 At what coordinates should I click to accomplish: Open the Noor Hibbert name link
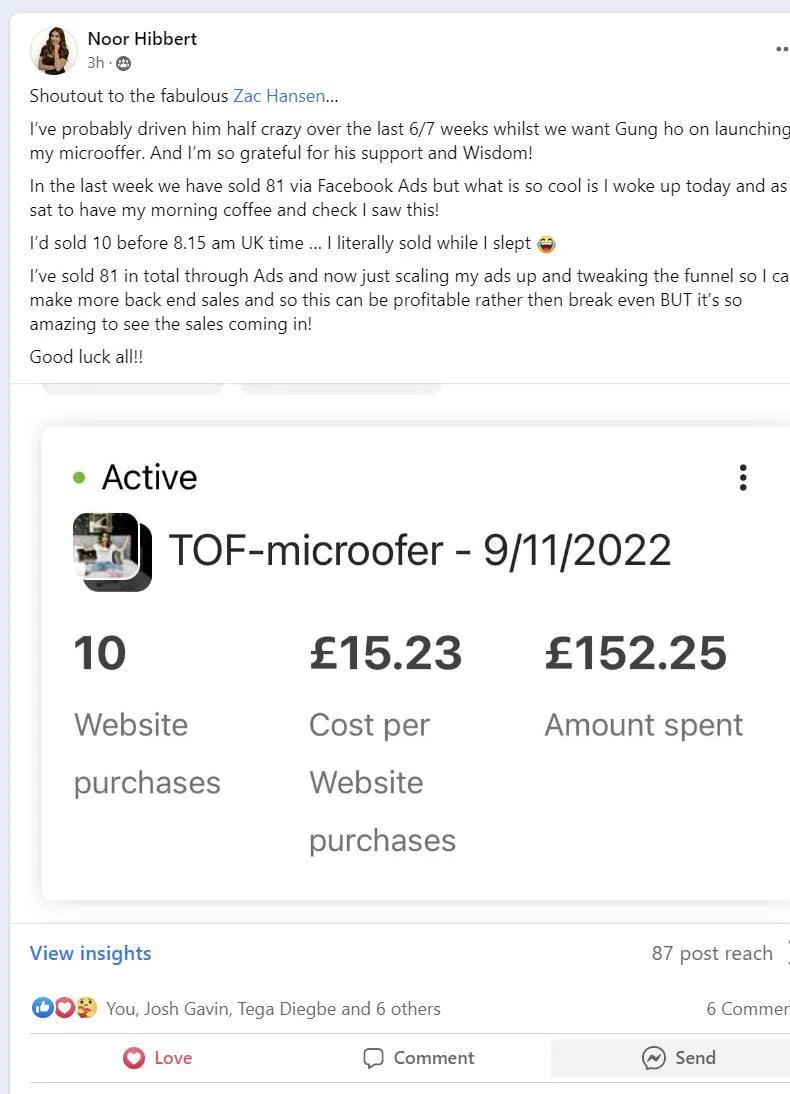142,39
